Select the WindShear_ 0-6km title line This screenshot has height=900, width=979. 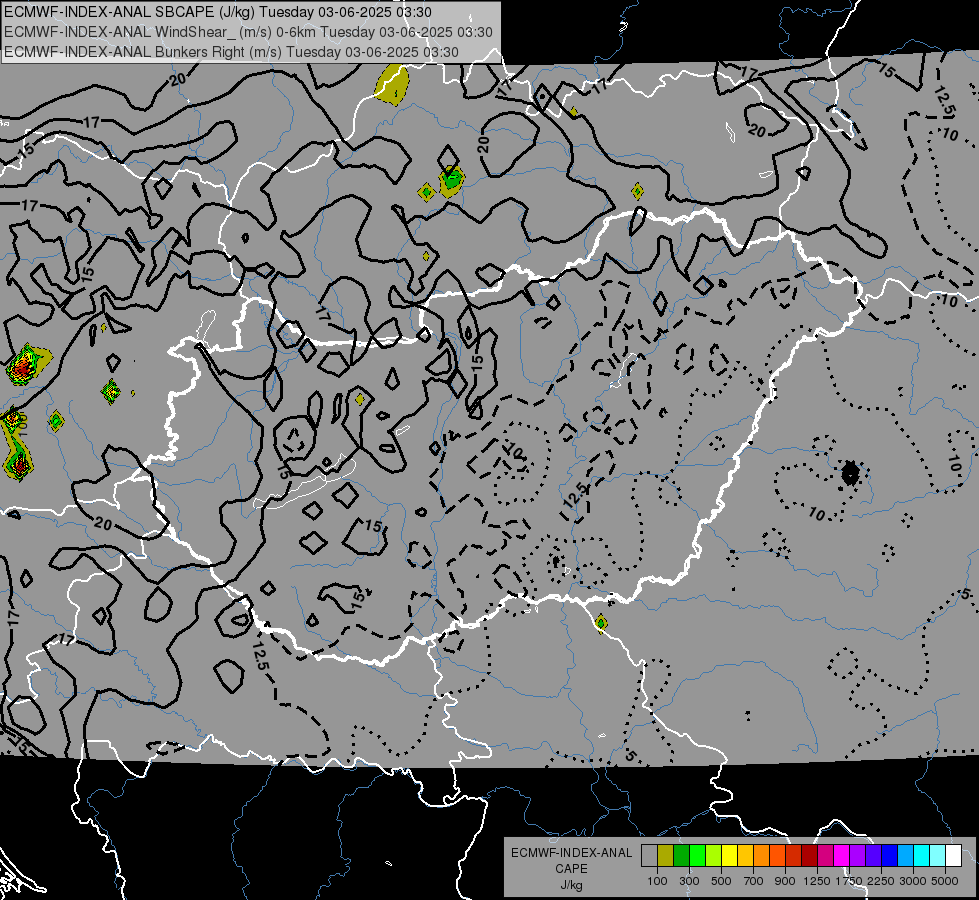point(248,32)
